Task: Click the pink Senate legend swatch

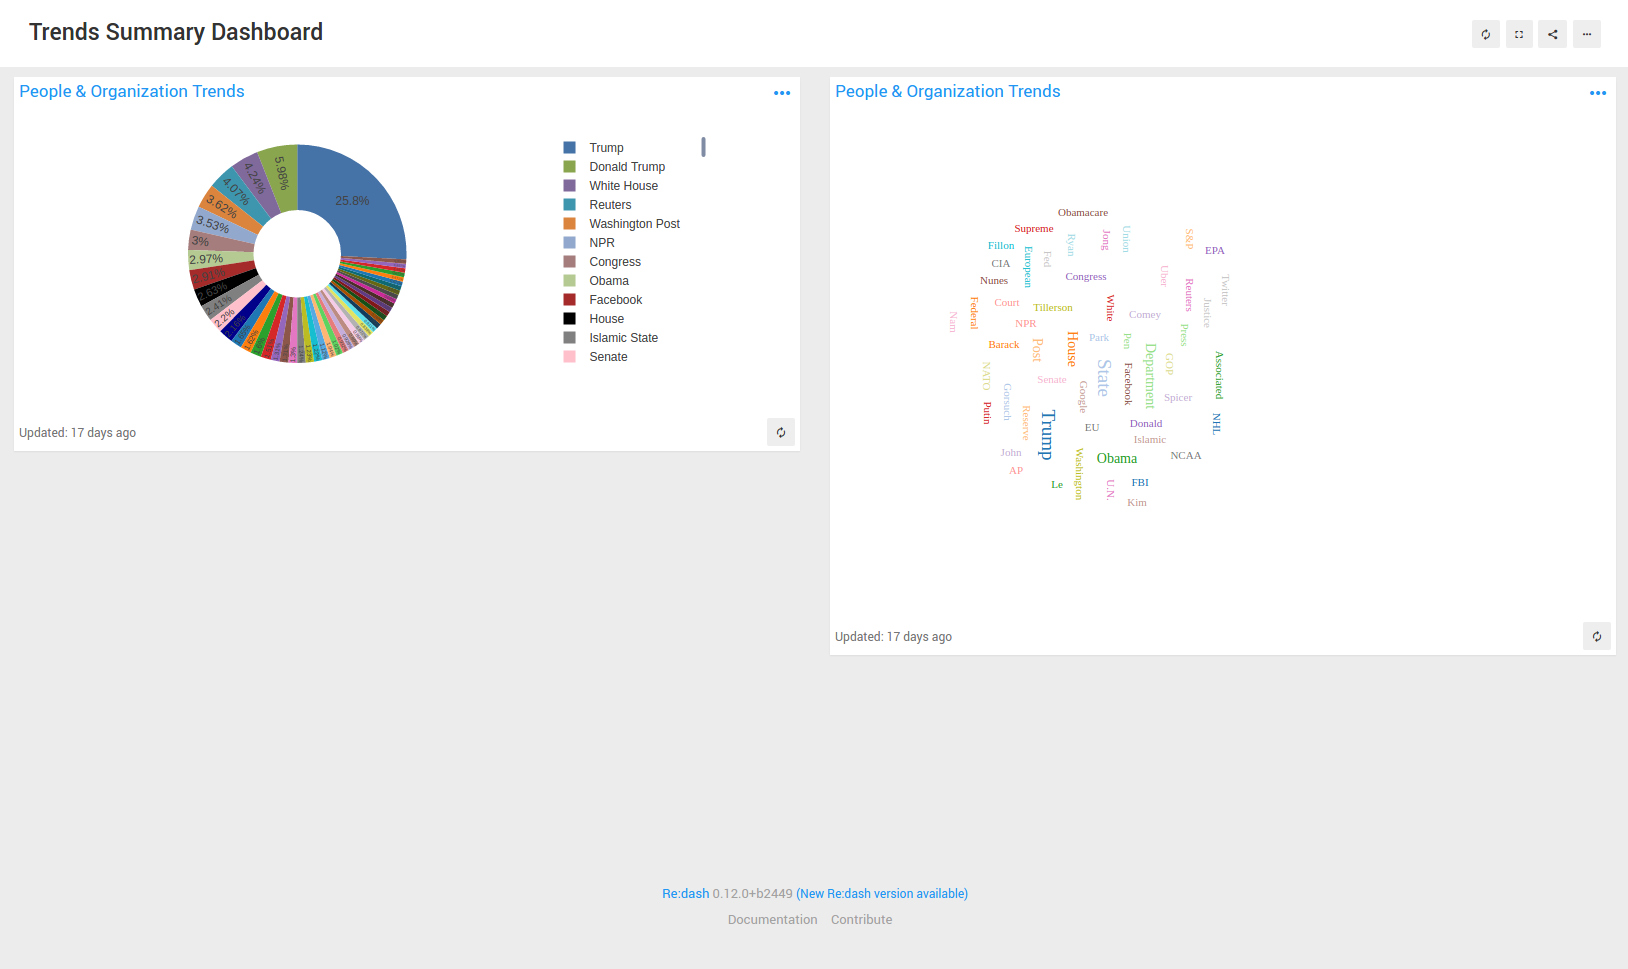Action: [569, 357]
